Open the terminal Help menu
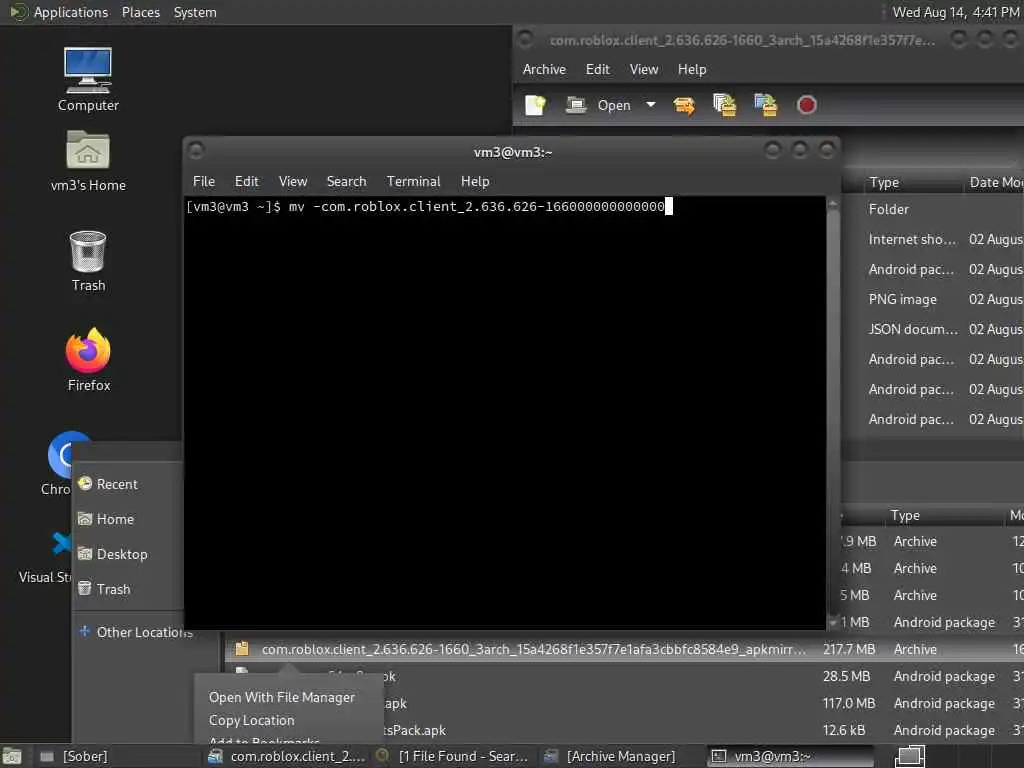1024x768 pixels. (x=475, y=181)
